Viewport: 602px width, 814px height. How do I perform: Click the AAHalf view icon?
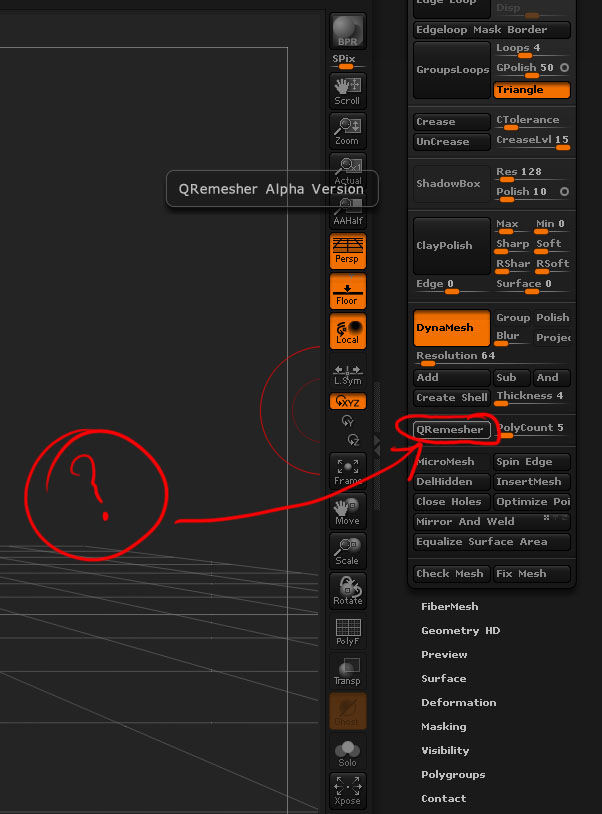point(348,214)
